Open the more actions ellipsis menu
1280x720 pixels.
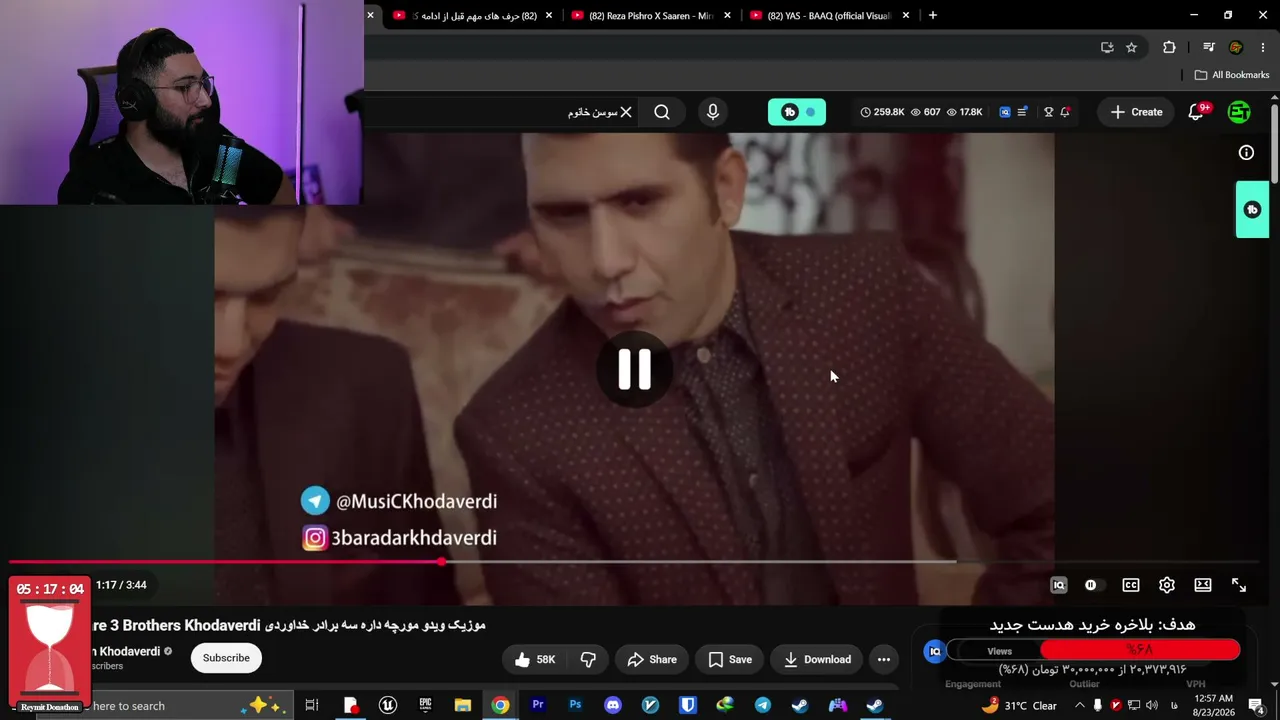(884, 659)
